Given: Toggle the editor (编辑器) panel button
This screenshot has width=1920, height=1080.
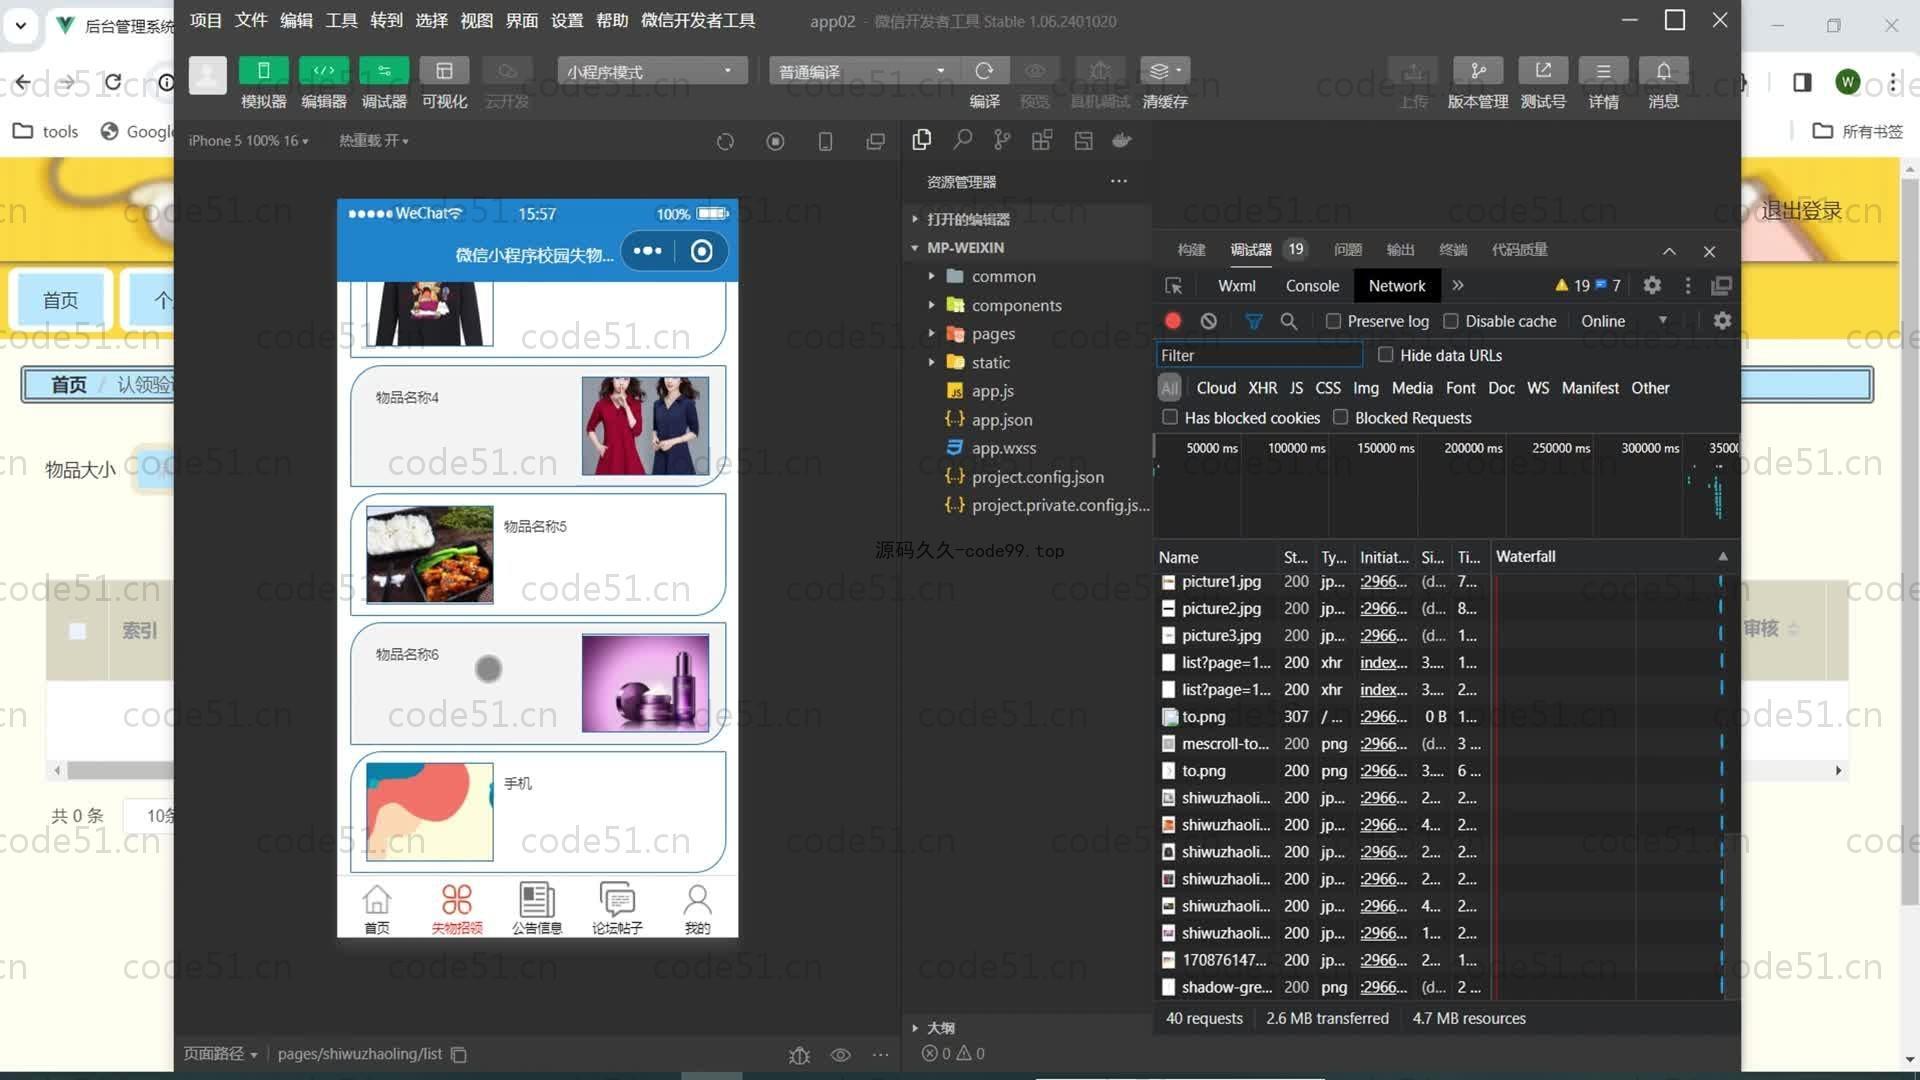Looking at the screenshot, I should 323,71.
